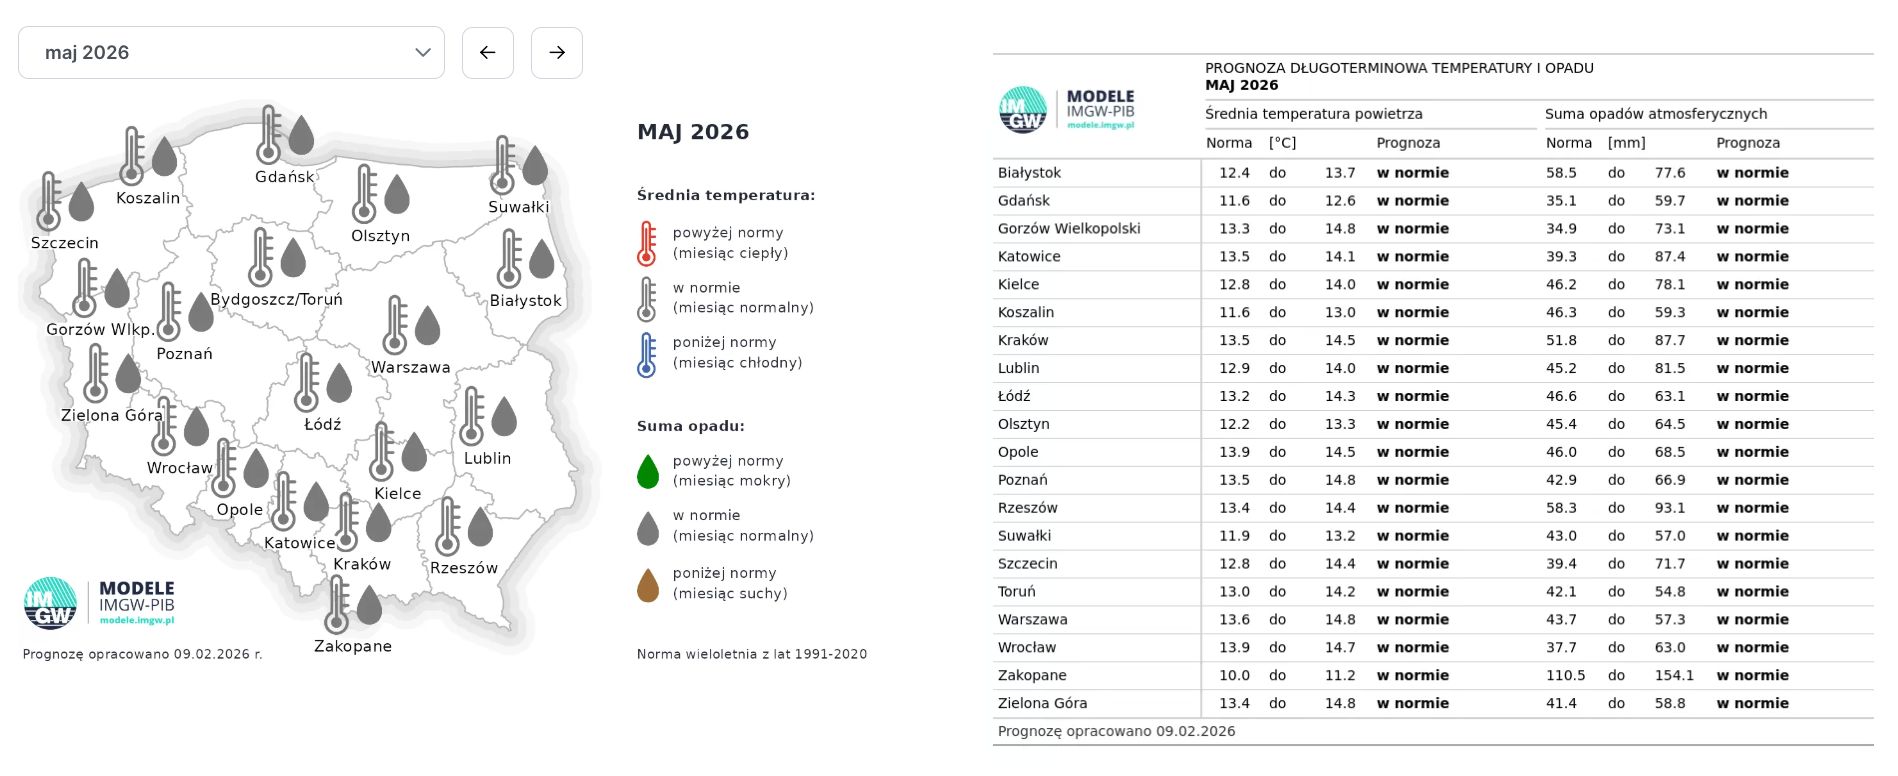Go to next month with right arrow
This screenshot has width=1898, height=776.
click(x=557, y=53)
